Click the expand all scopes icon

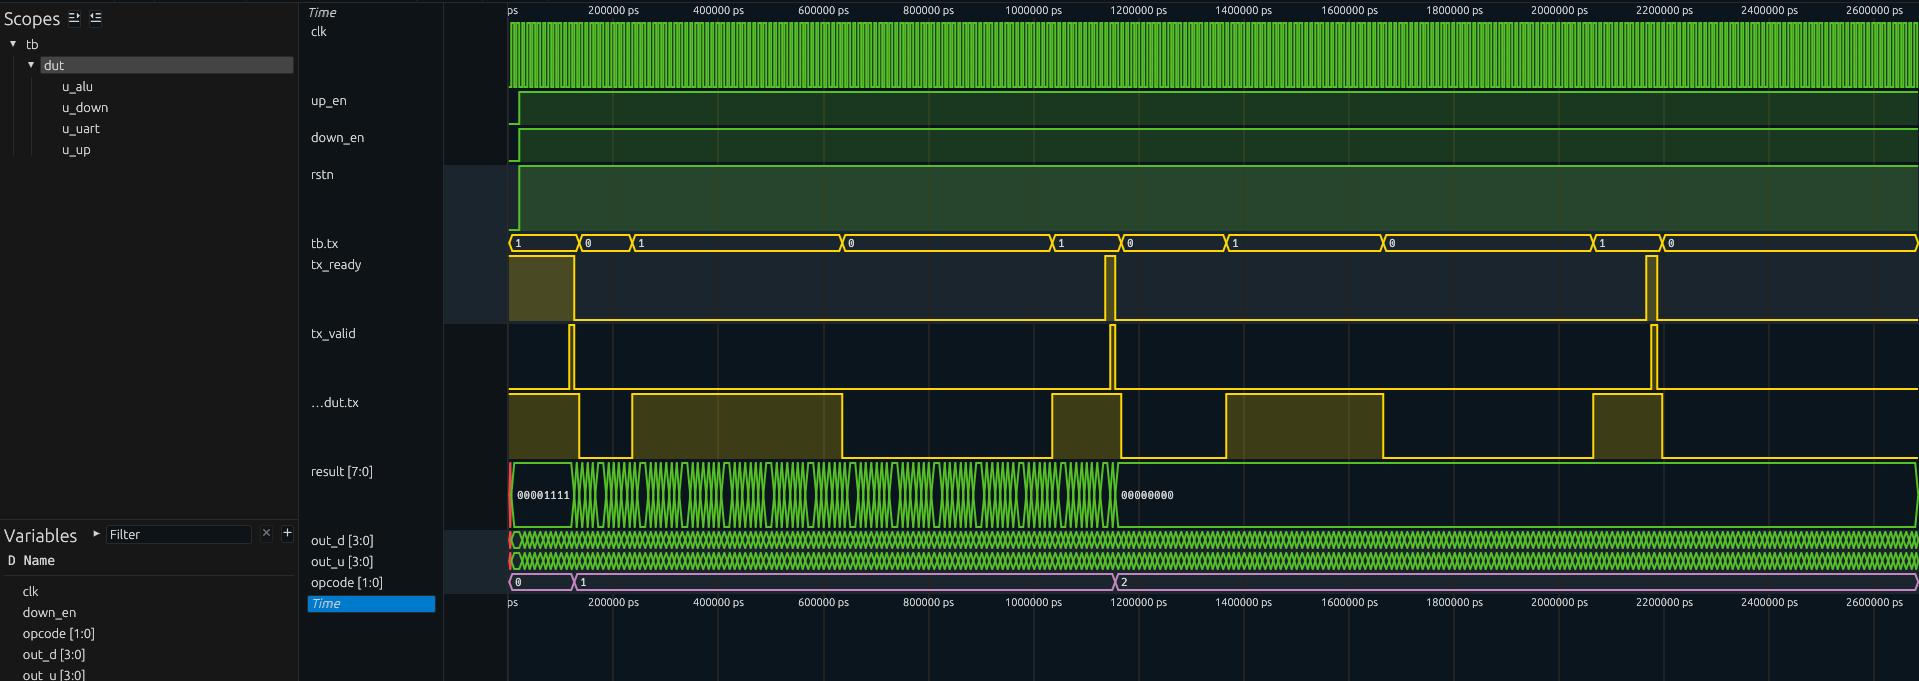point(74,18)
